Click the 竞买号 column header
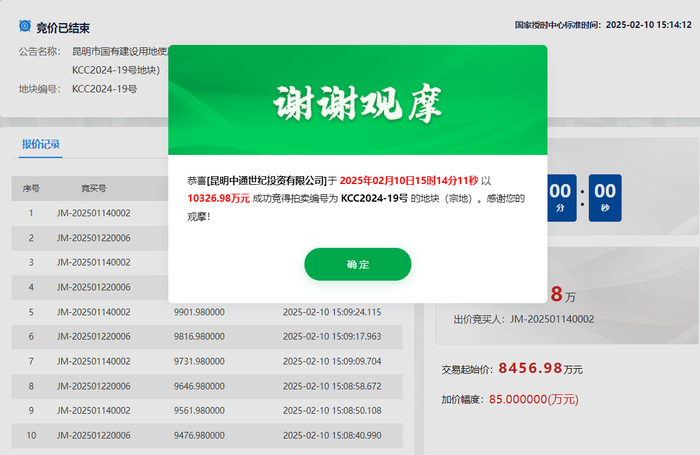This screenshot has width=700, height=455. pyautogui.click(x=94, y=188)
